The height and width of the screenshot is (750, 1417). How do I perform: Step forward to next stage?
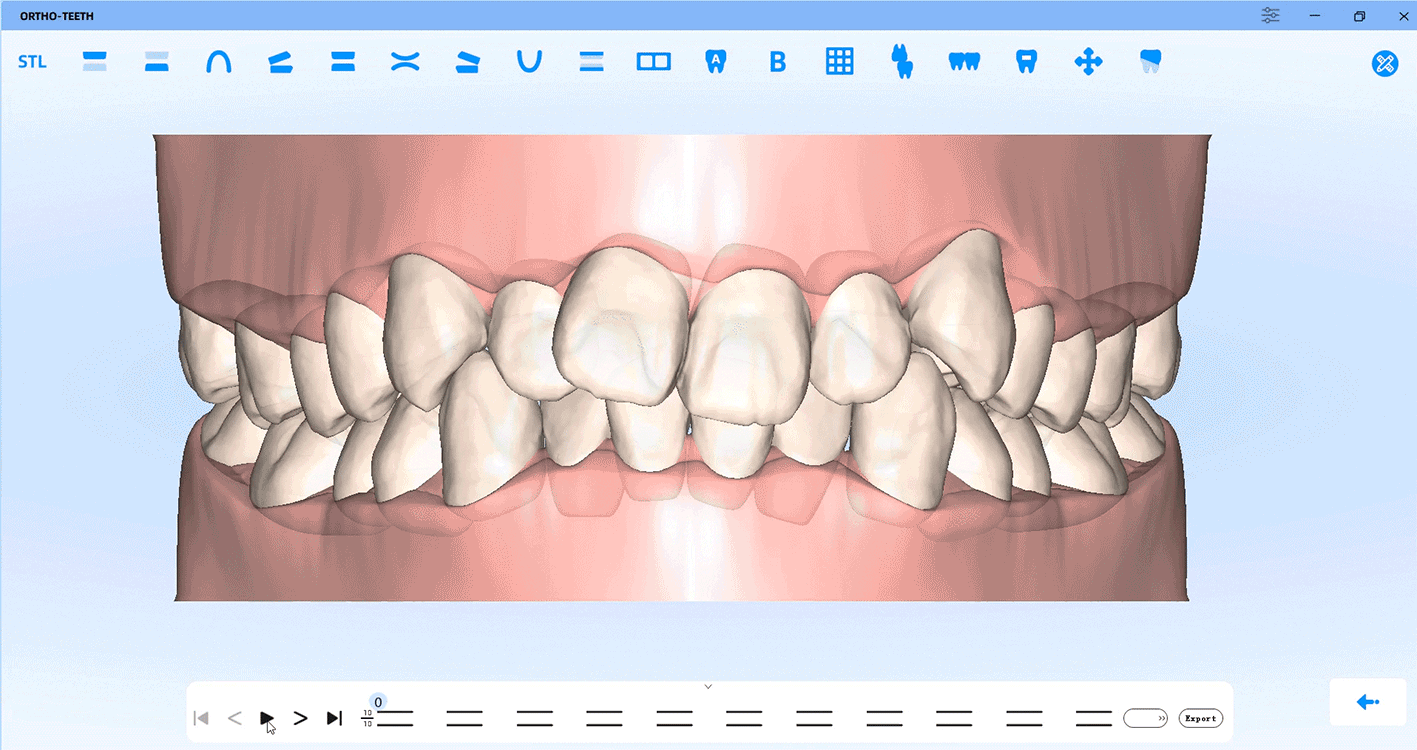300,718
